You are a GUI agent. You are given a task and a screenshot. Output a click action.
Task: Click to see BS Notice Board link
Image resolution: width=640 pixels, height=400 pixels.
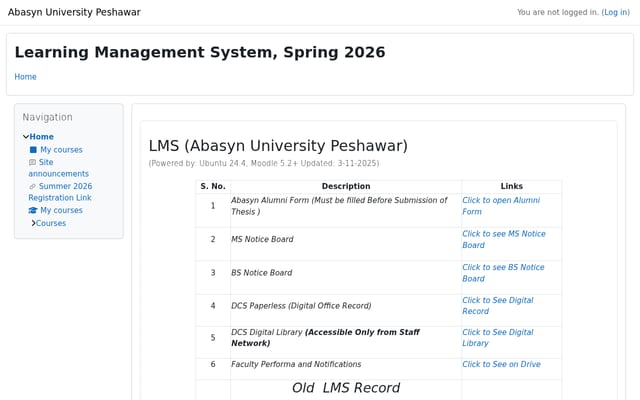coord(503,273)
